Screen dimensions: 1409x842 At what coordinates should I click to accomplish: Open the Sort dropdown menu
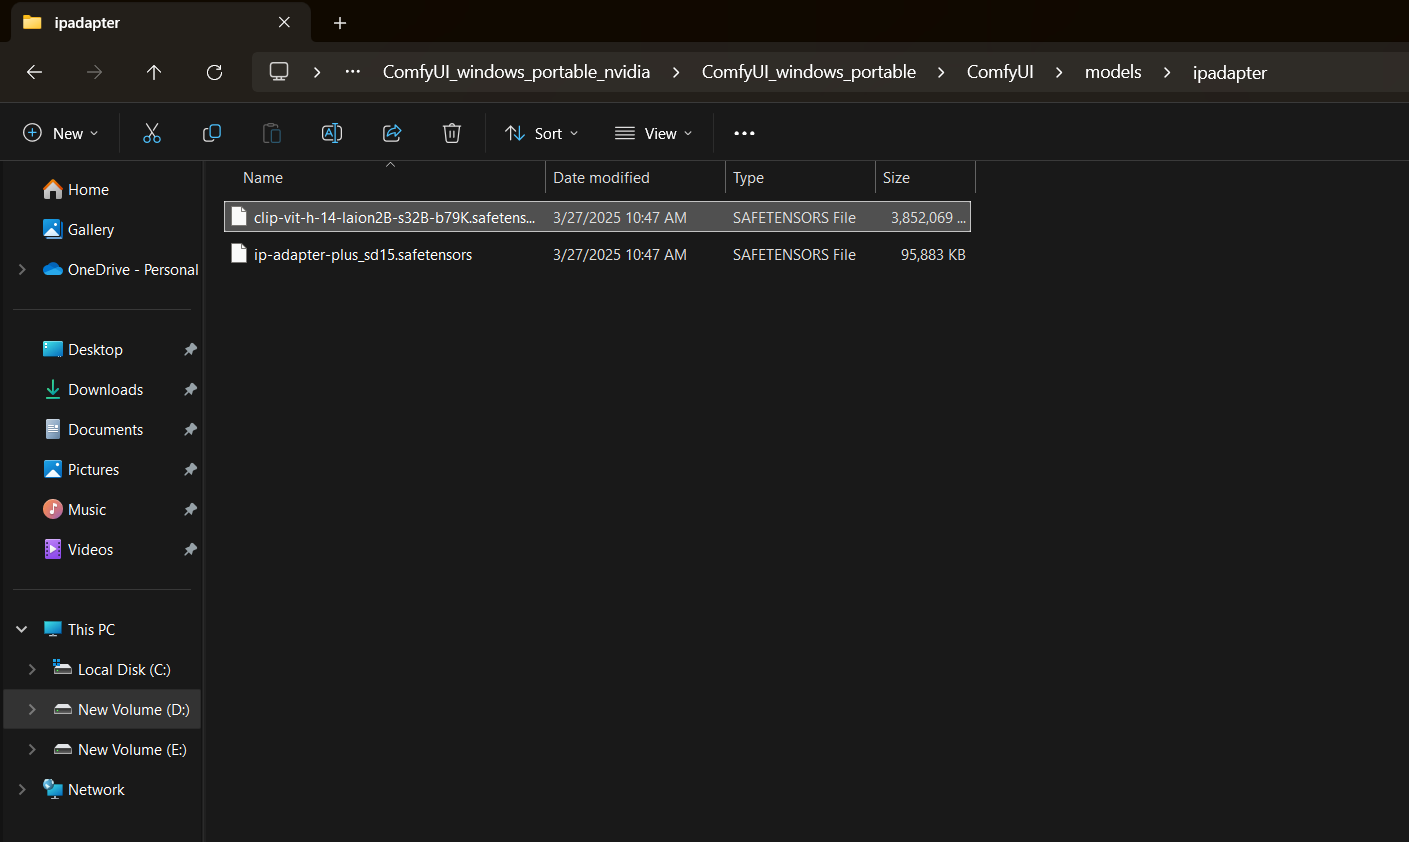click(x=542, y=133)
